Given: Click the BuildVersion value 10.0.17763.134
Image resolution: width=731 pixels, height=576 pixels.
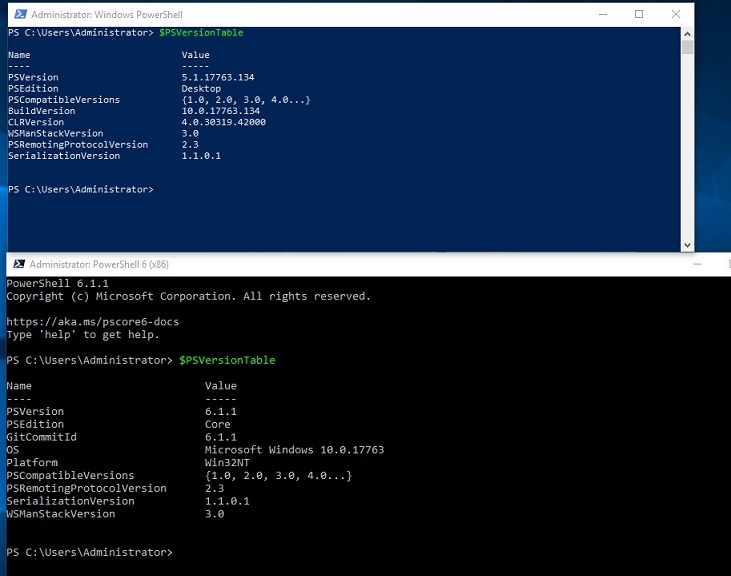Looking at the screenshot, I should [x=221, y=111].
